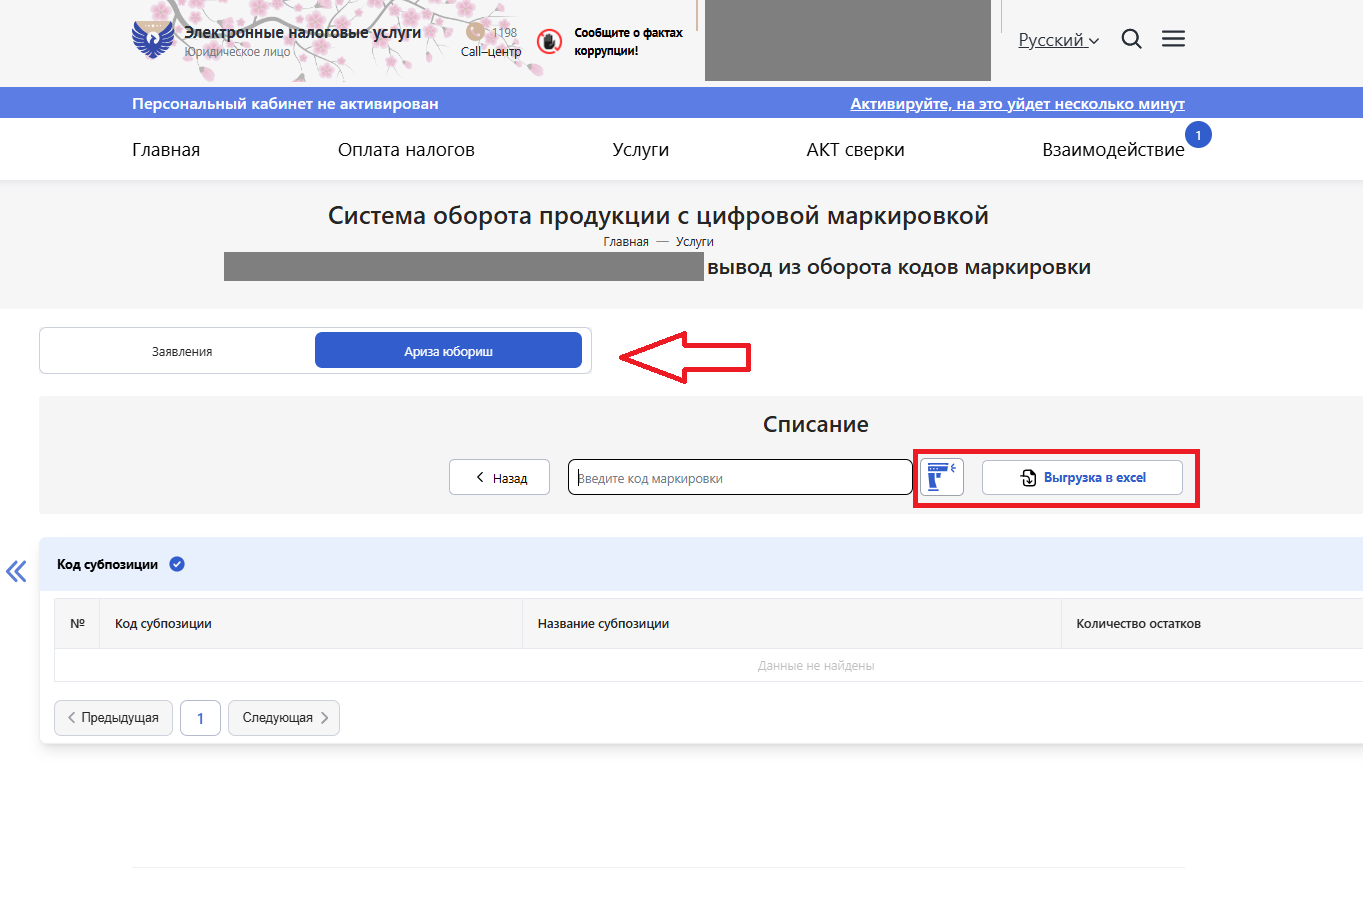This screenshot has height=904, width=1363.
Task: Click the Сообщите о фактах коррупции link
Action: click(628, 41)
